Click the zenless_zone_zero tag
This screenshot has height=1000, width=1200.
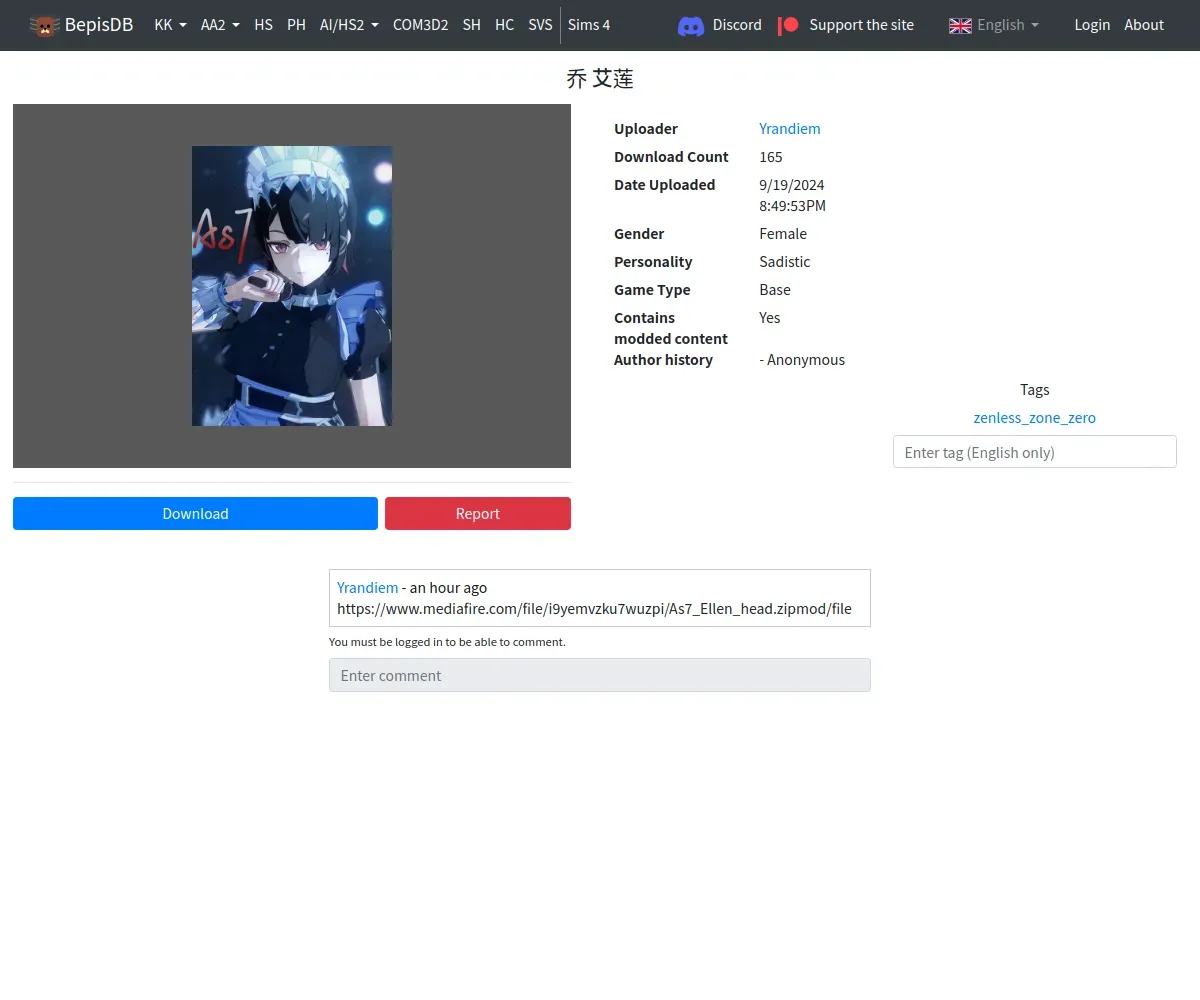click(1034, 417)
